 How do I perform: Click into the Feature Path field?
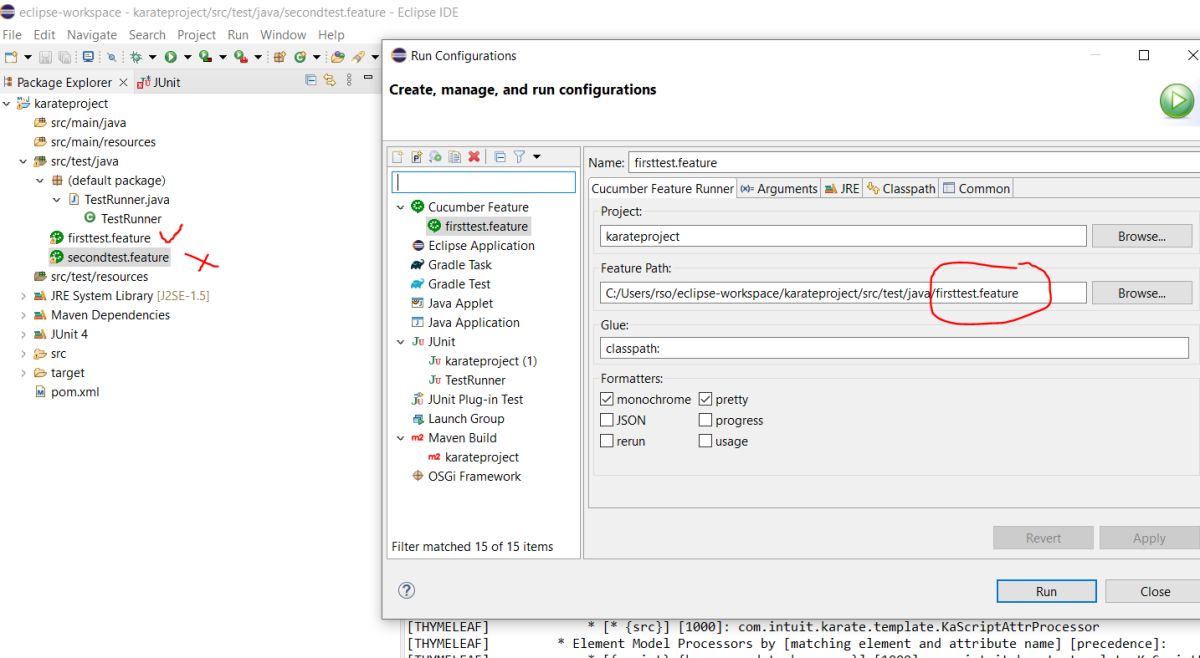point(843,293)
